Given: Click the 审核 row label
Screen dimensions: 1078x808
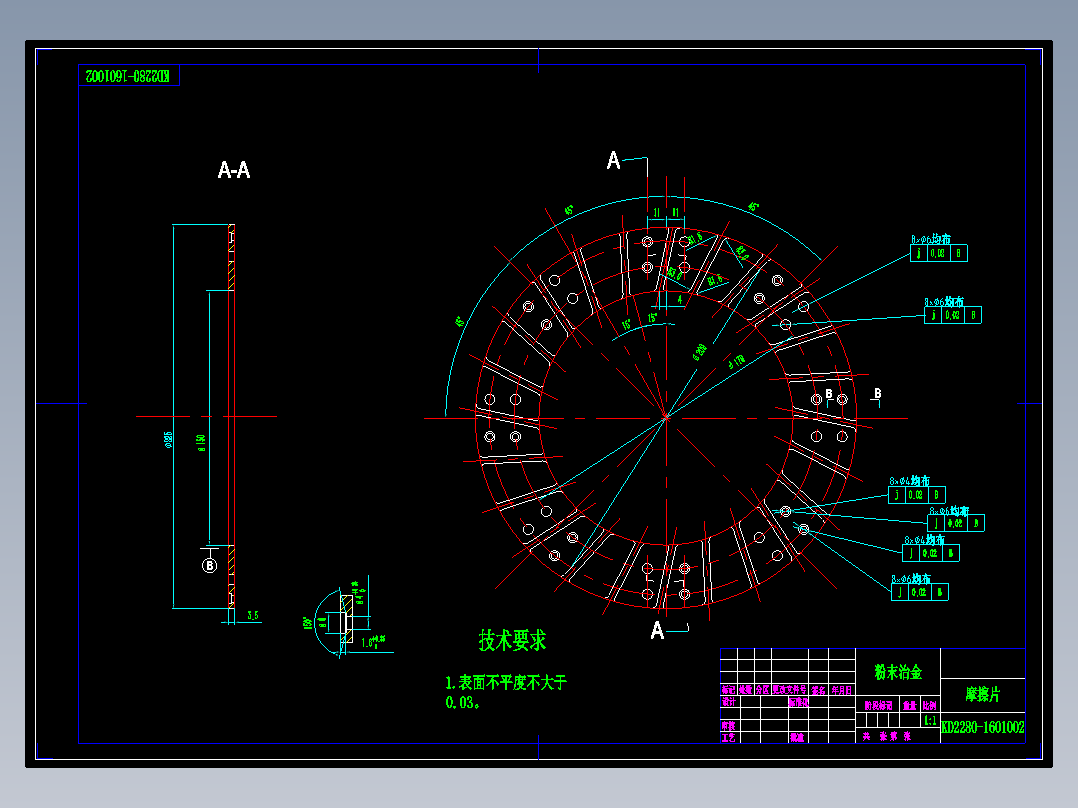Looking at the screenshot, I should (x=729, y=725).
